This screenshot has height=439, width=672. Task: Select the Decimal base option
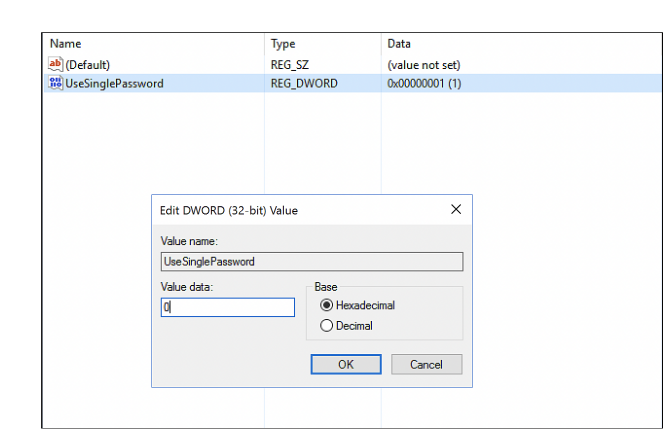(x=326, y=326)
